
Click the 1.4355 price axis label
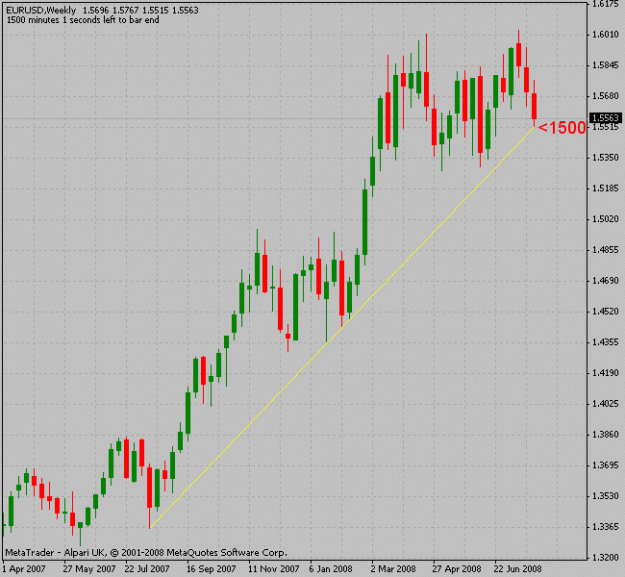(605, 342)
